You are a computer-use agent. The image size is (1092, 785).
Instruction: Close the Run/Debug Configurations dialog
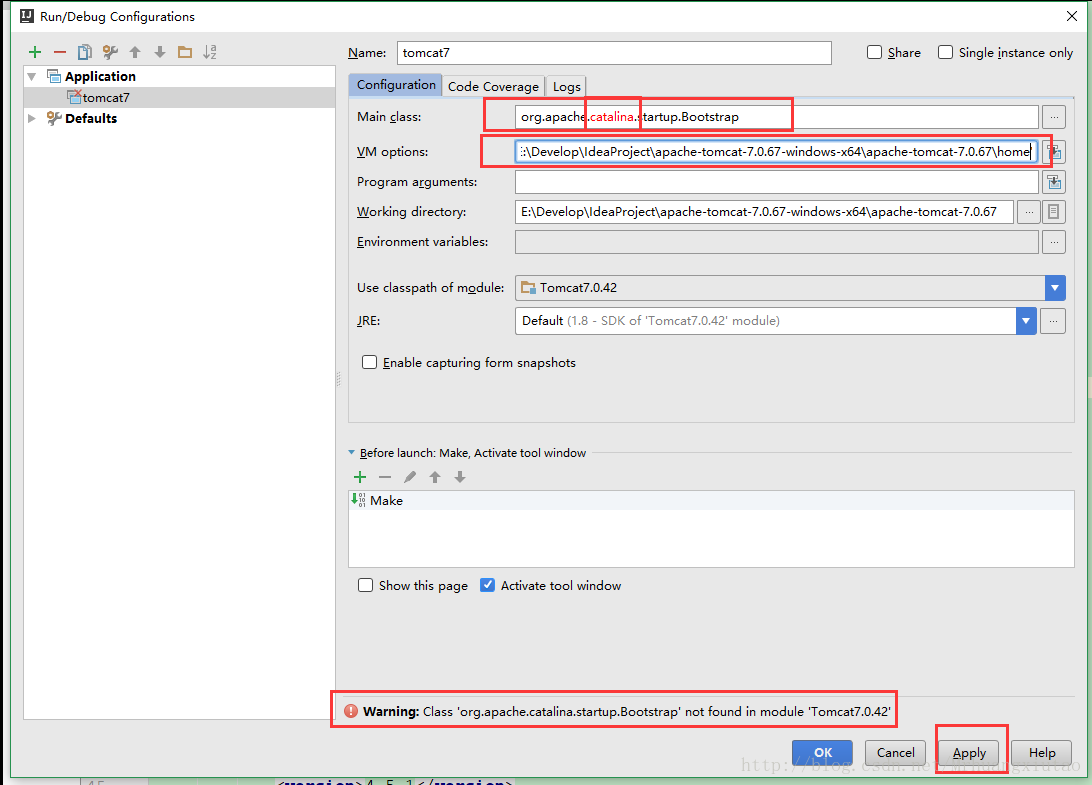(1072, 16)
